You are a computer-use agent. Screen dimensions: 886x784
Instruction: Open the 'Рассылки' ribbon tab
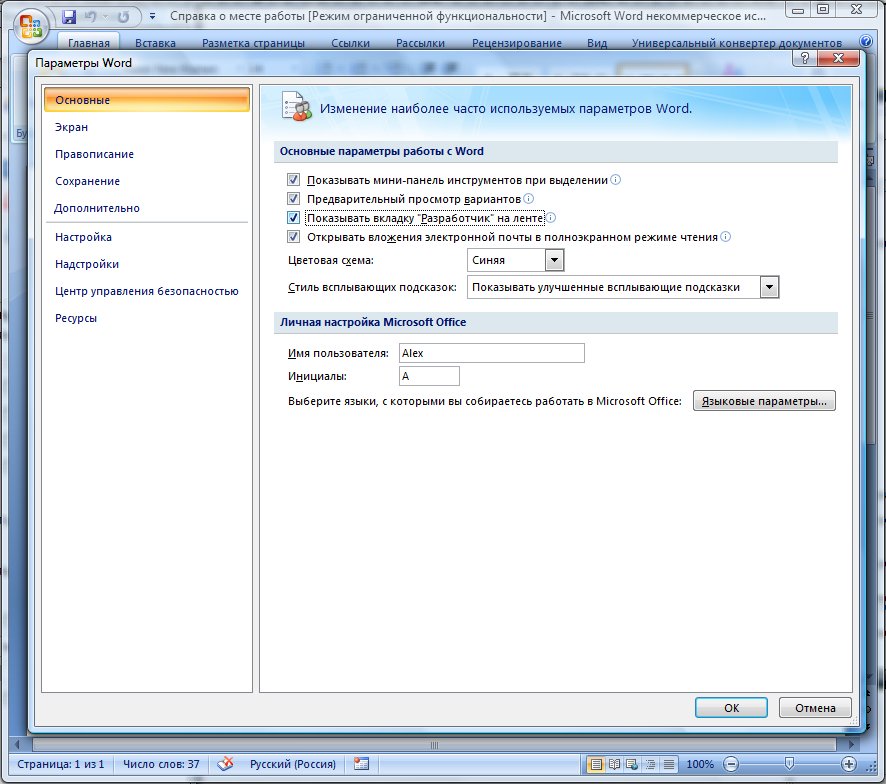pyautogui.click(x=420, y=43)
